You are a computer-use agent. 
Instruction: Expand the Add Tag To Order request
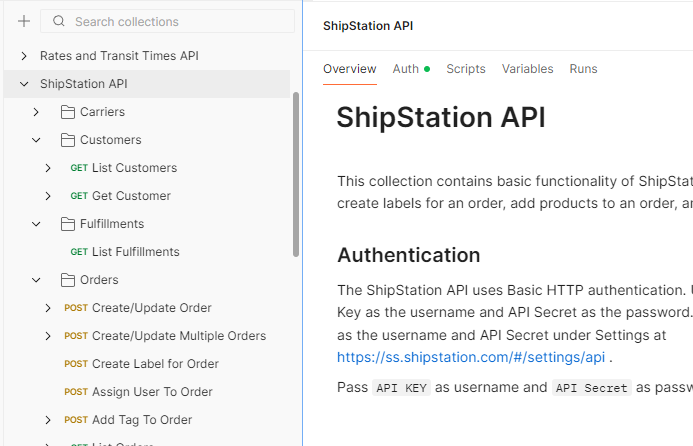pyautogui.click(x=48, y=420)
